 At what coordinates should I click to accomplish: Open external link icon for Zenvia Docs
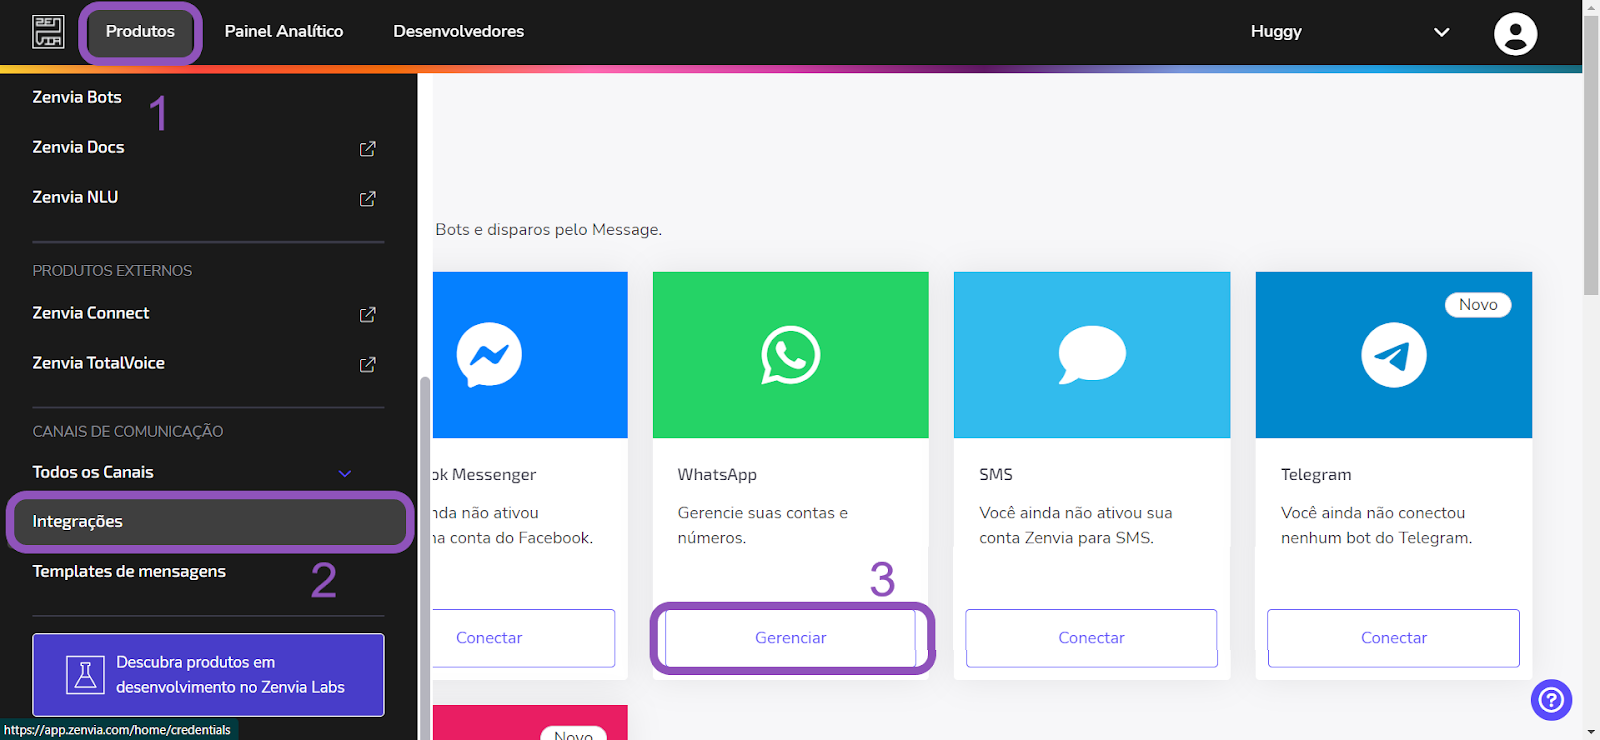[368, 148]
